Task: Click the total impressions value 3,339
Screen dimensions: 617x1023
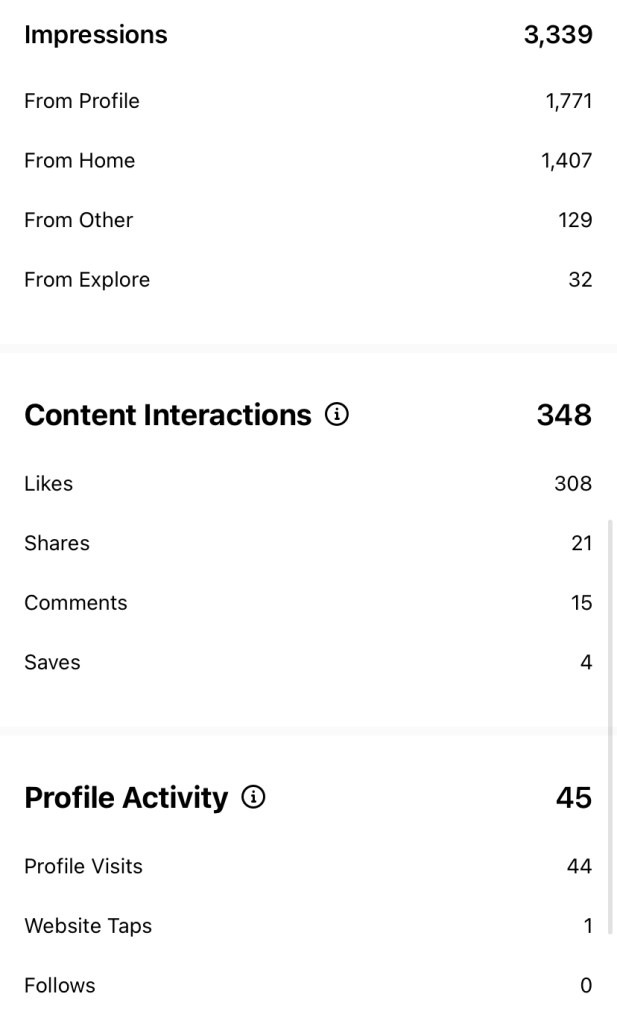Action: tap(558, 35)
